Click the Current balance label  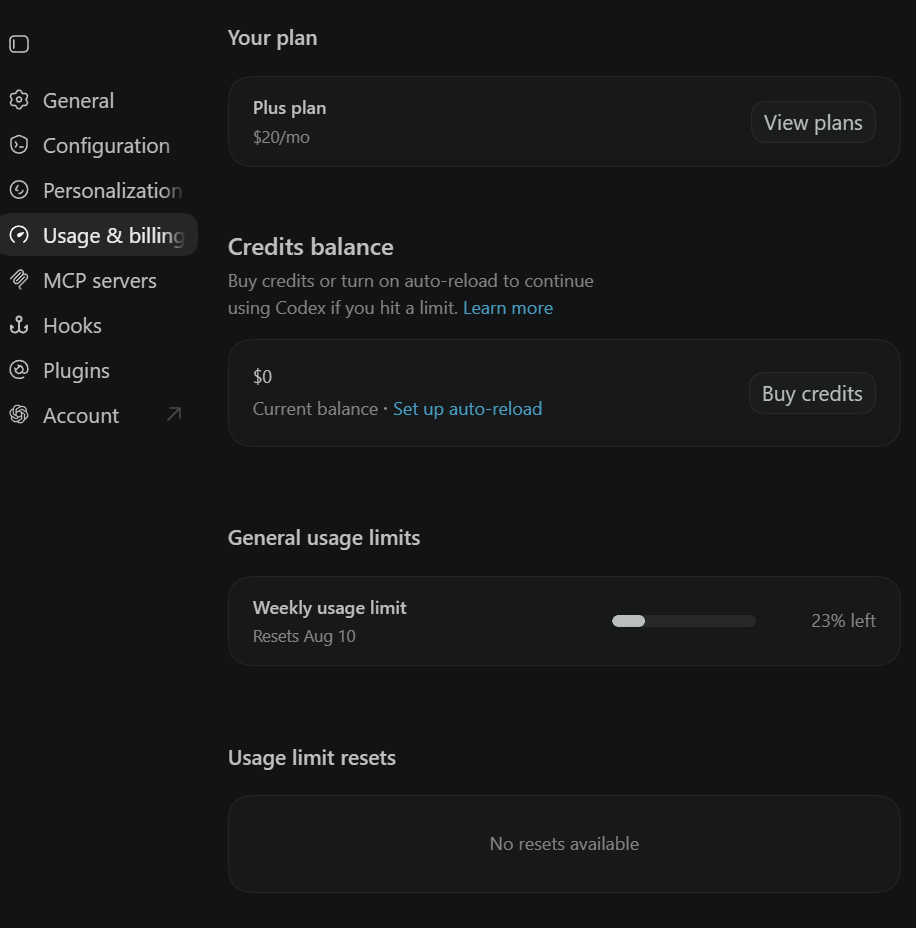(315, 409)
